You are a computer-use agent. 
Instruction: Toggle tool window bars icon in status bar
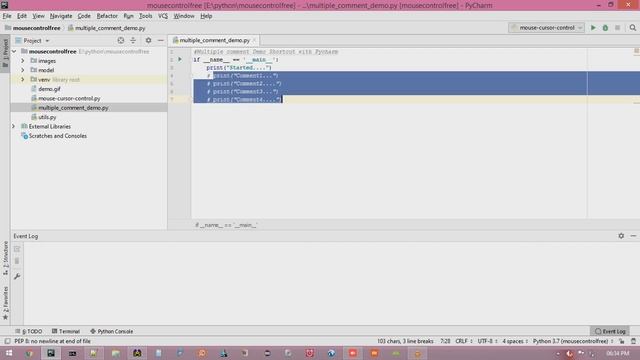click(x=7, y=341)
